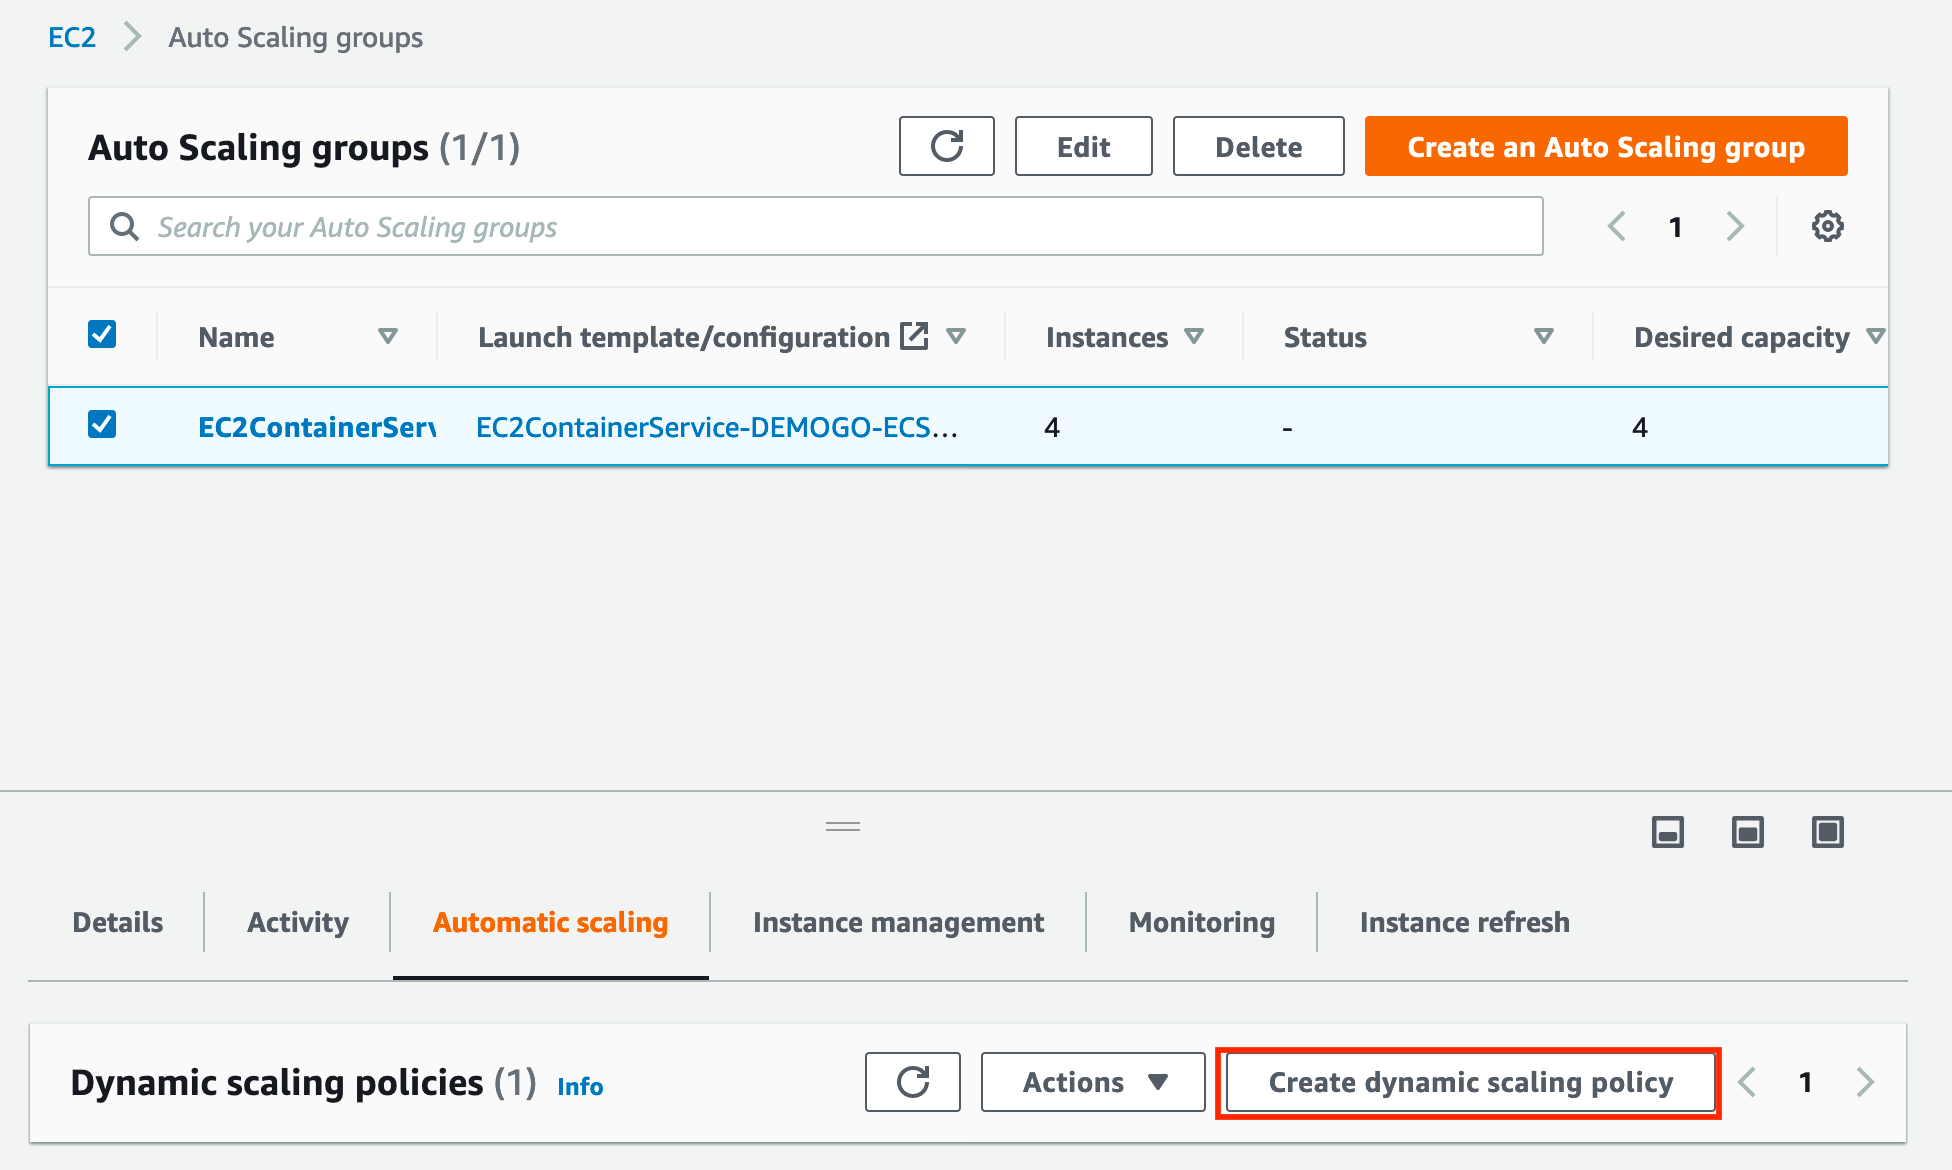The height and width of the screenshot is (1170, 1952).
Task: Click page number 1 in policies pagination
Action: click(x=1806, y=1082)
